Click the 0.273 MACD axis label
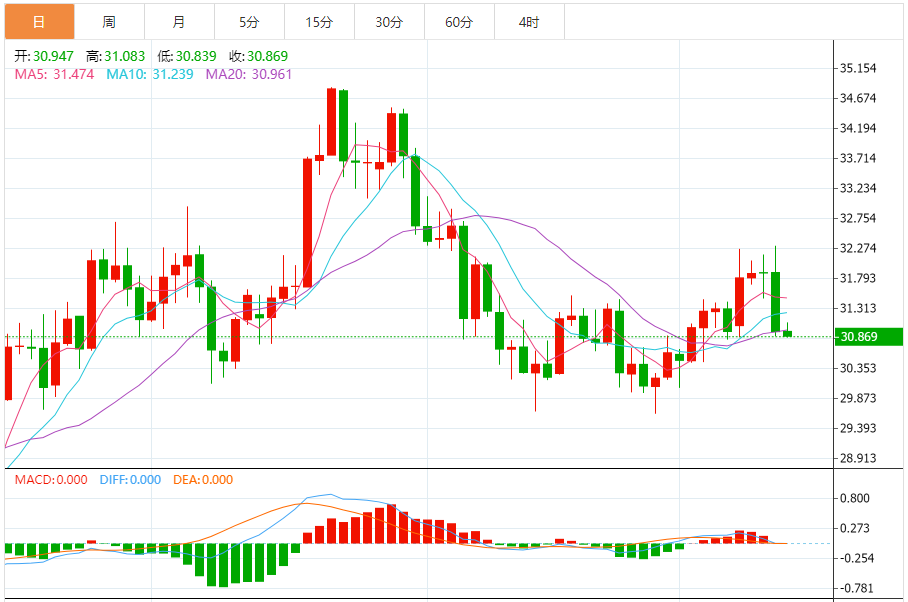Image resolution: width=908 pixels, height=602 pixels. tap(855, 528)
